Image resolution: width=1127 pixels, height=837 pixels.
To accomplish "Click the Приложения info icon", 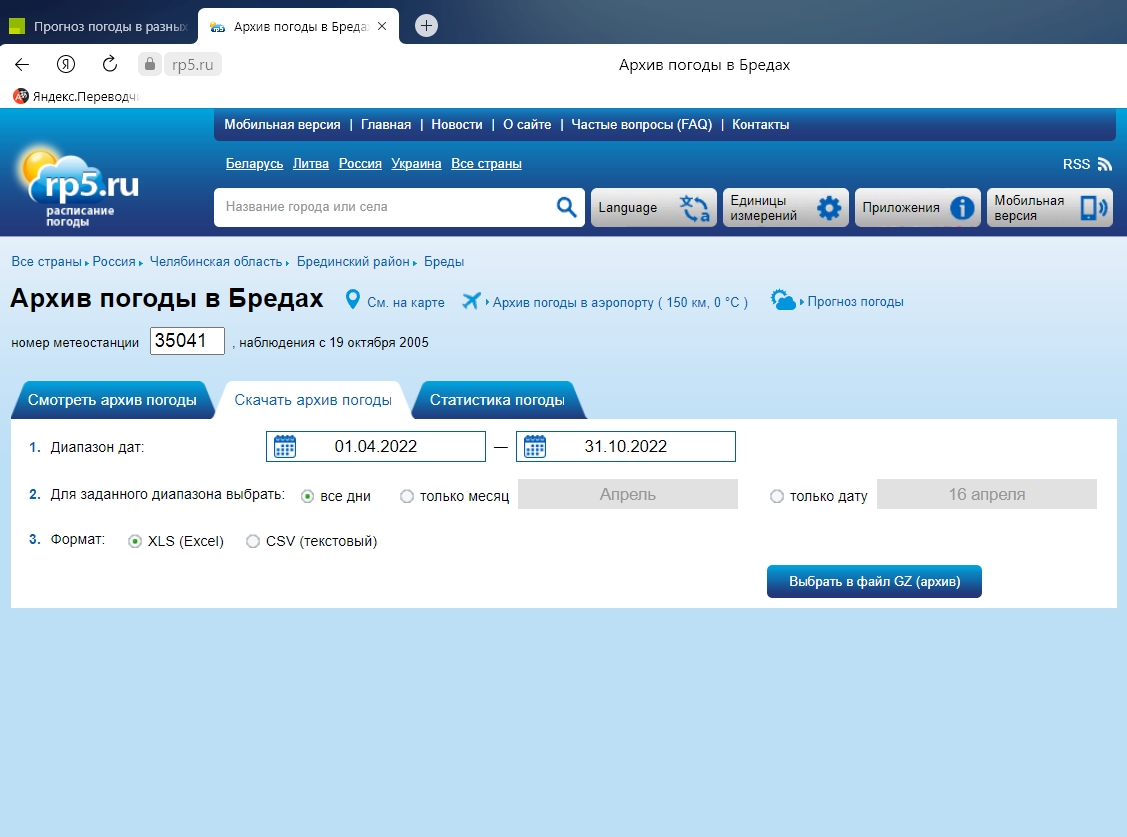I will [962, 208].
